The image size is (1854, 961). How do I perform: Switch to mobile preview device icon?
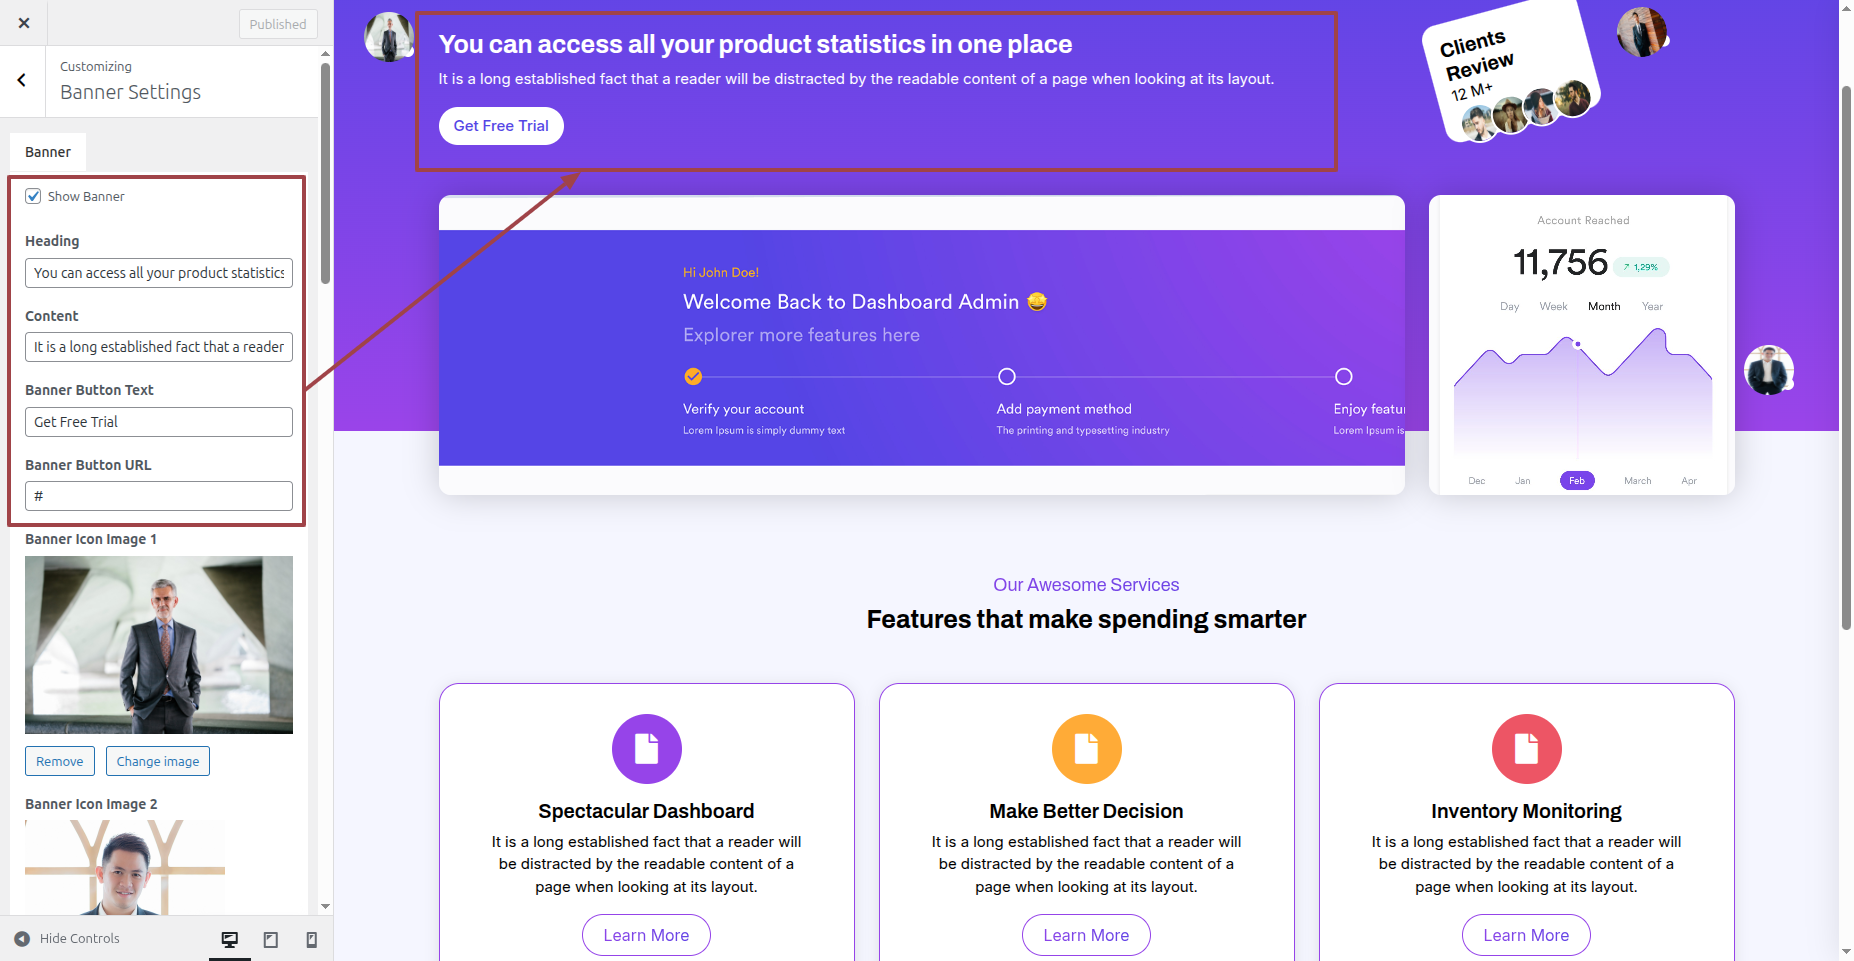[x=312, y=939]
